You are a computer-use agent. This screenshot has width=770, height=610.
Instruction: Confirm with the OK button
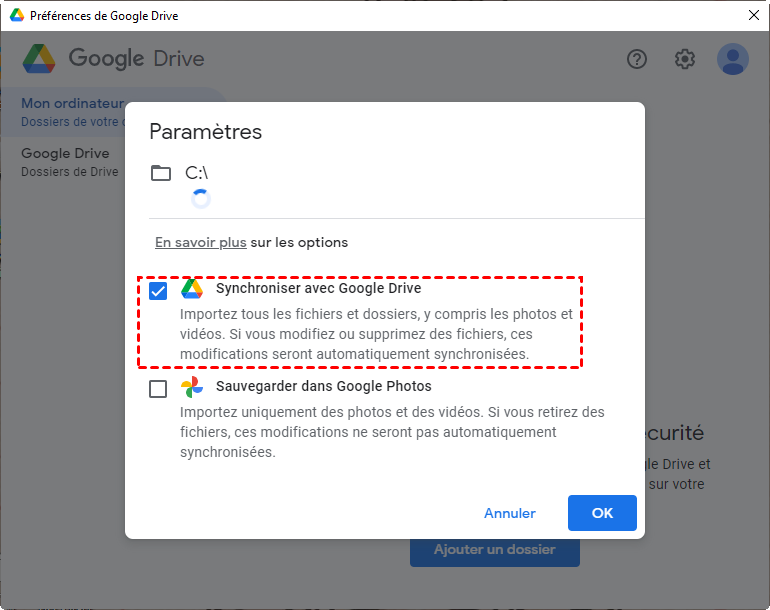[602, 513]
